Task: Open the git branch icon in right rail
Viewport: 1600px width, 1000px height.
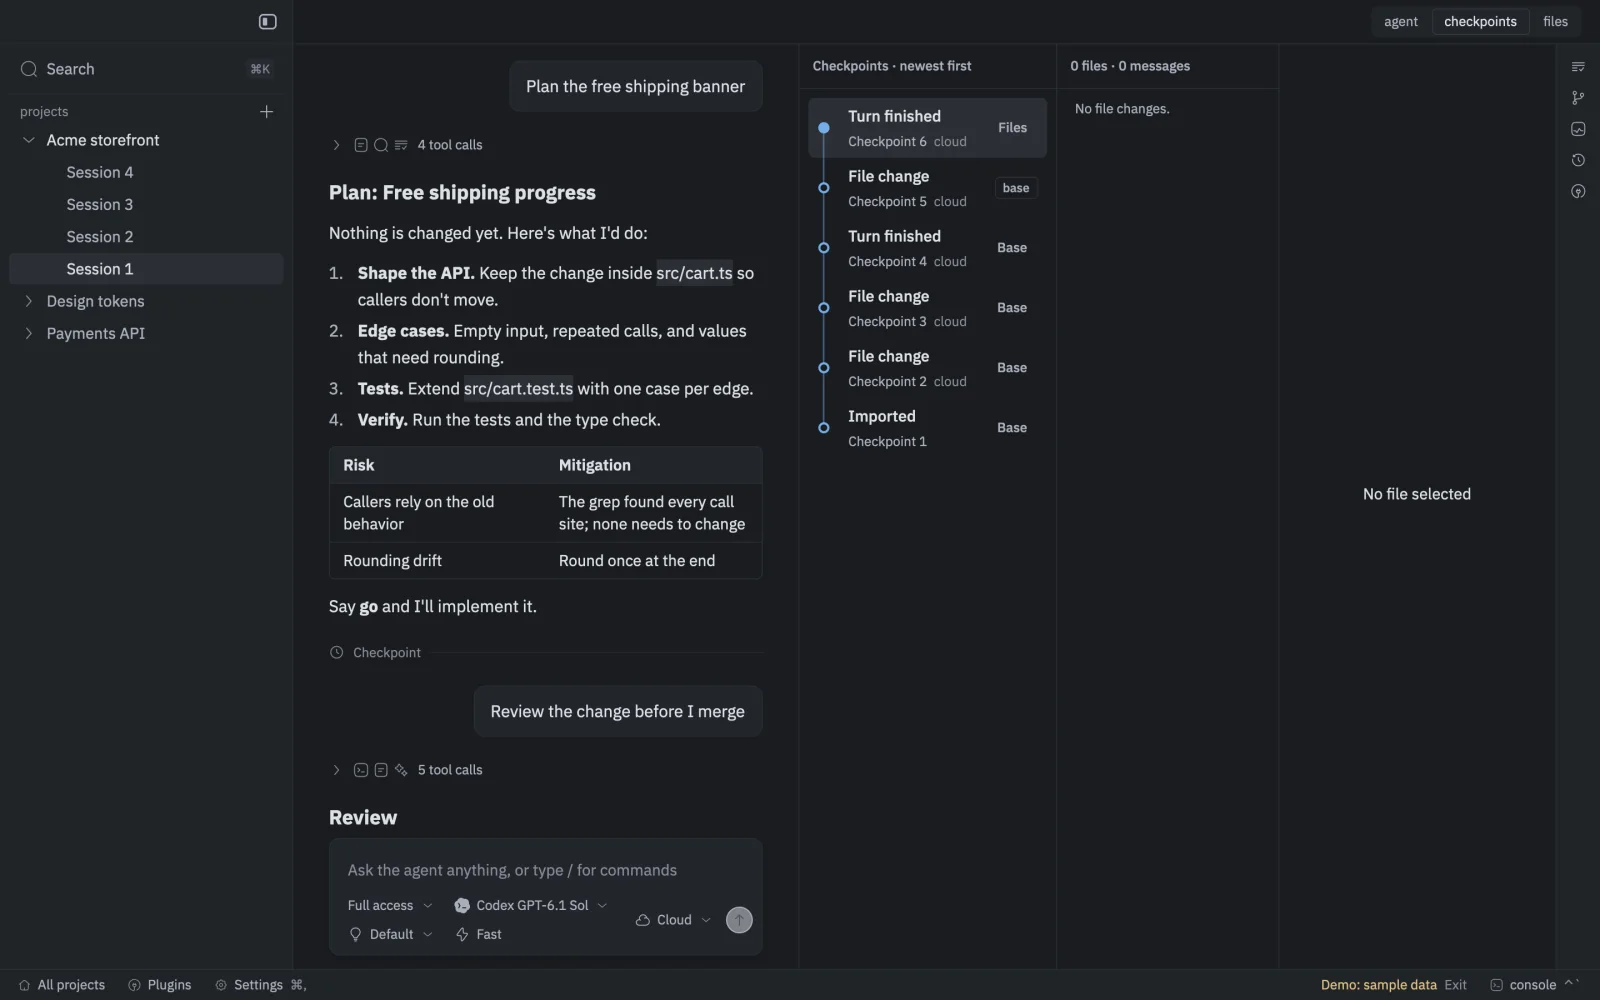Action: (1578, 97)
